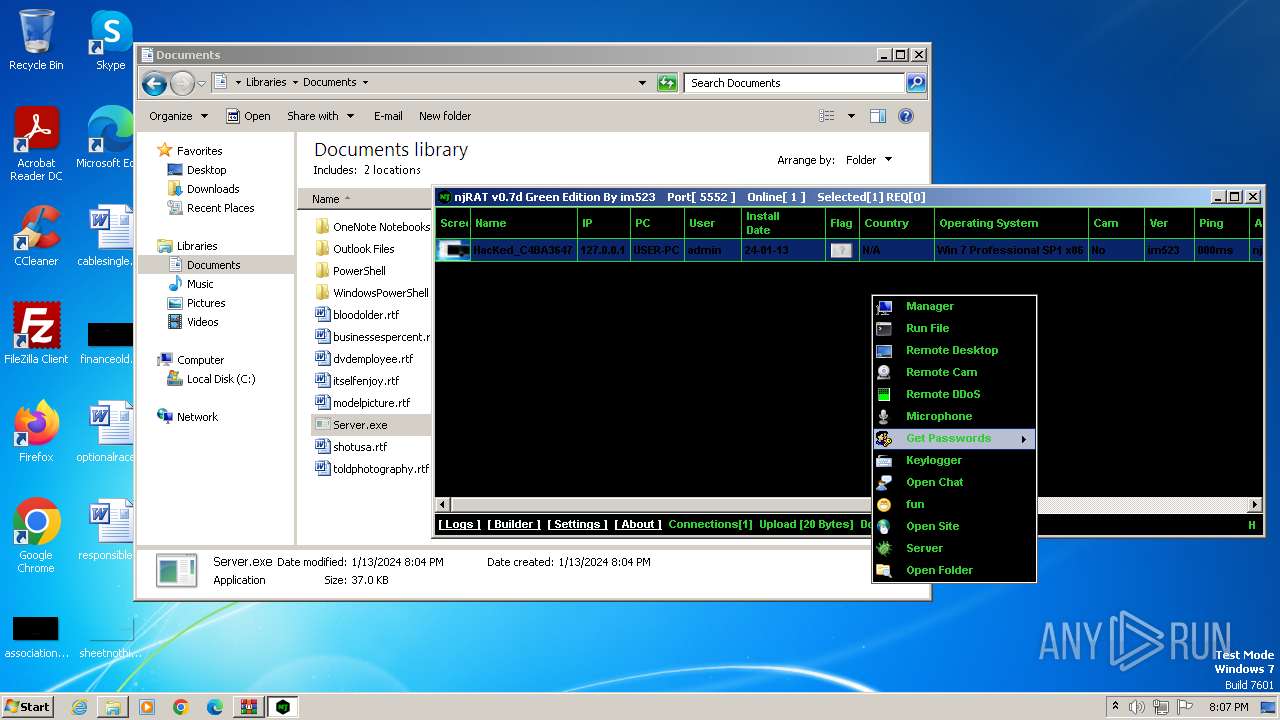Viewport: 1280px width, 720px height.
Task: Open njRAT Settings link
Action: pos(577,524)
